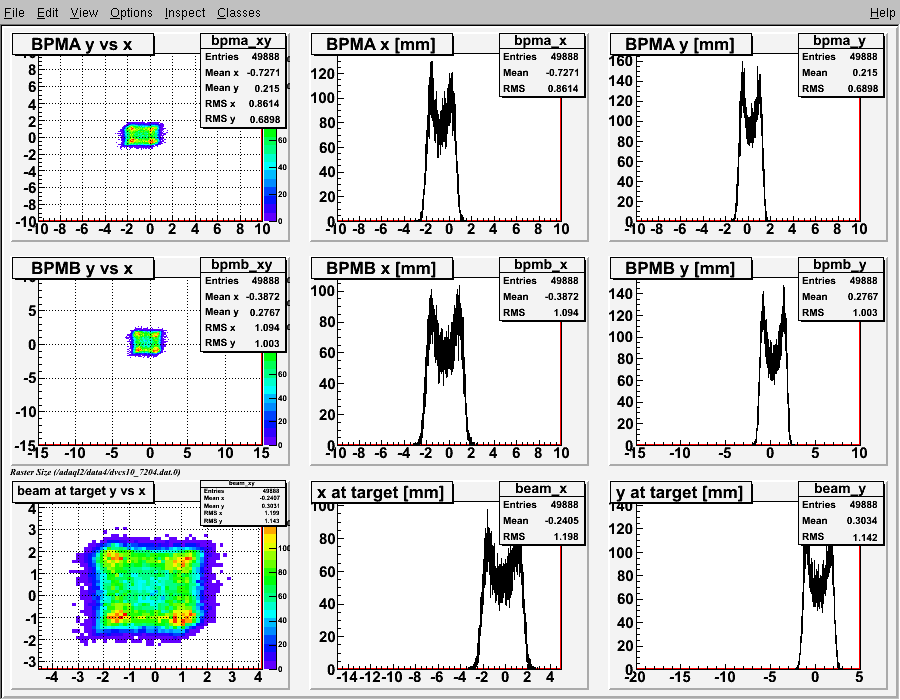
Task: Open the View menu
Action: coord(84,13)
